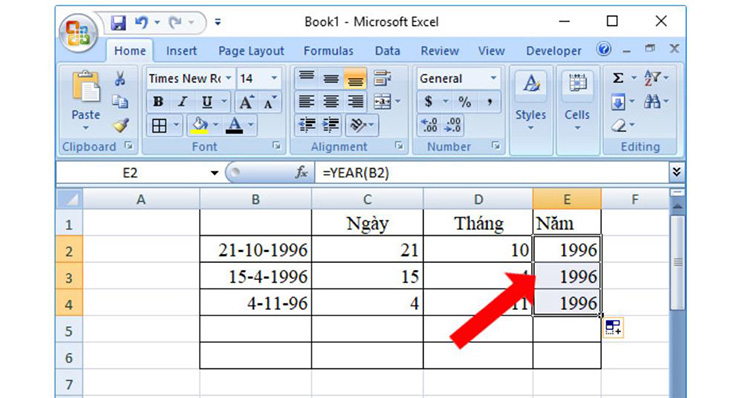Toggle Bold formatting
The image size is (750, 398).
tap(158, 101)
